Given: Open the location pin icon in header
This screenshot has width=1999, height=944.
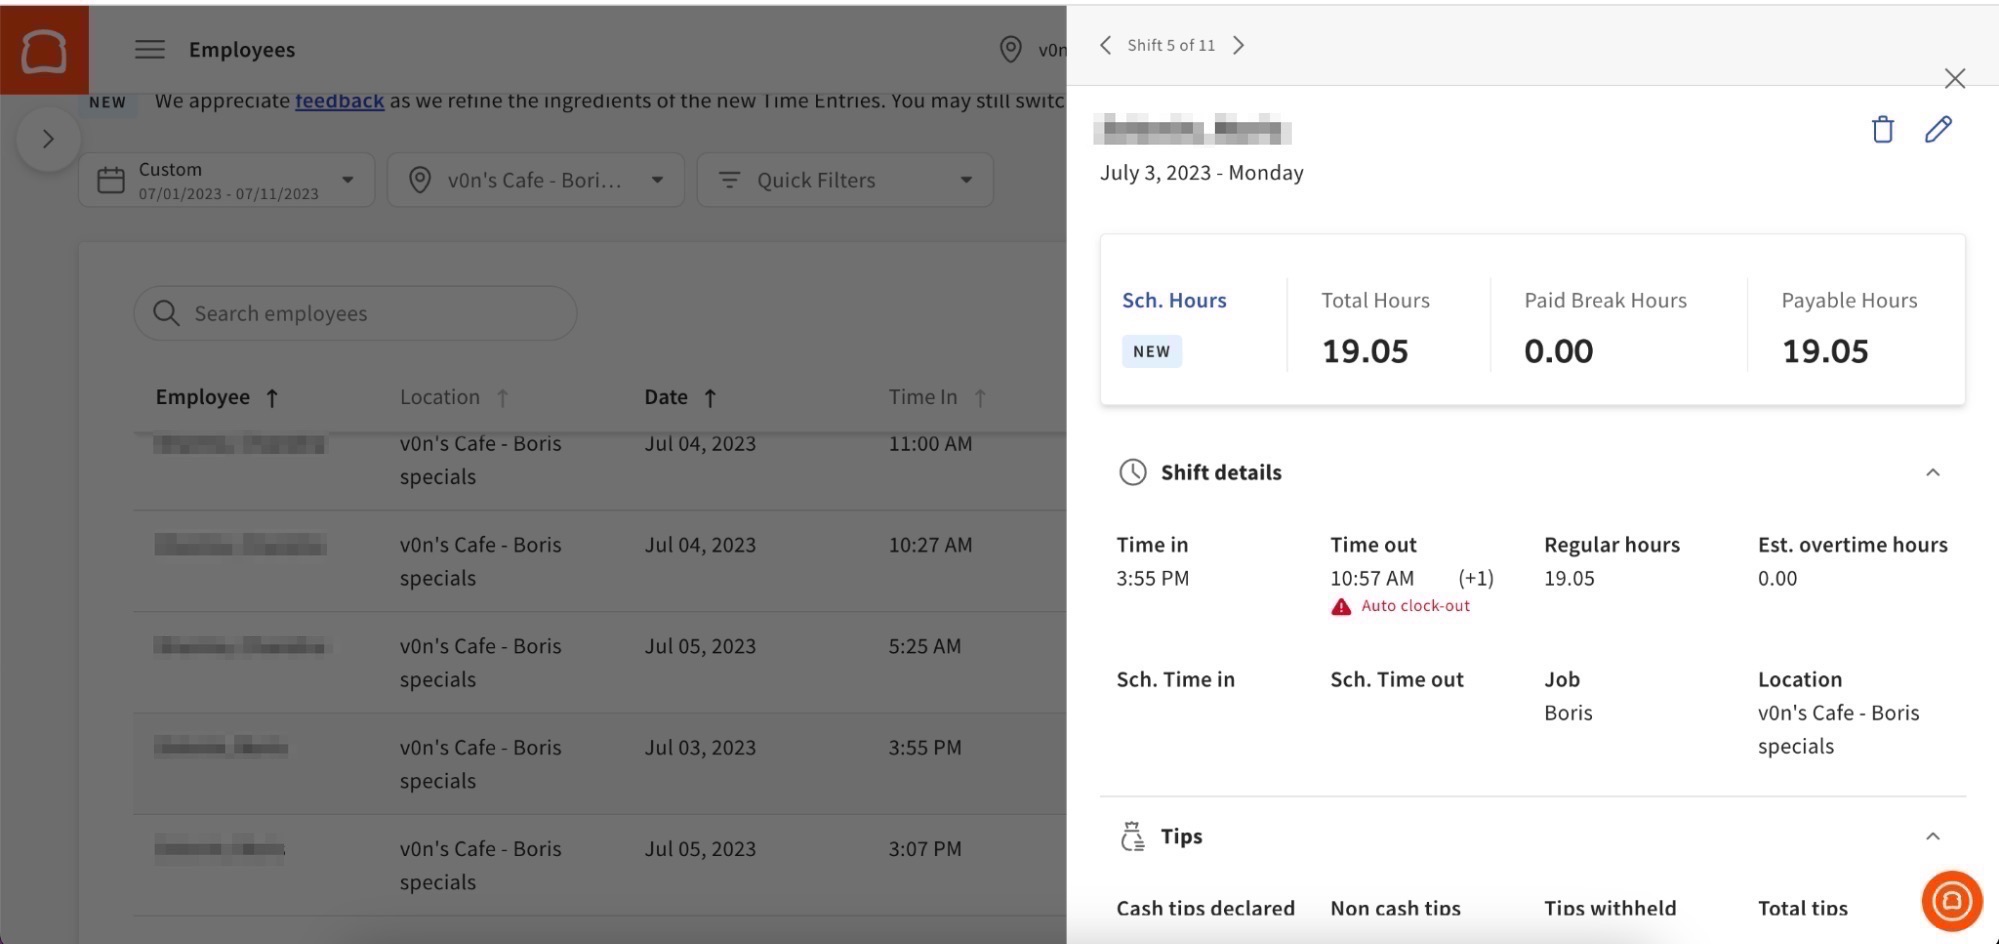Looking at the screenshot, I should [x=1010, y=49].
